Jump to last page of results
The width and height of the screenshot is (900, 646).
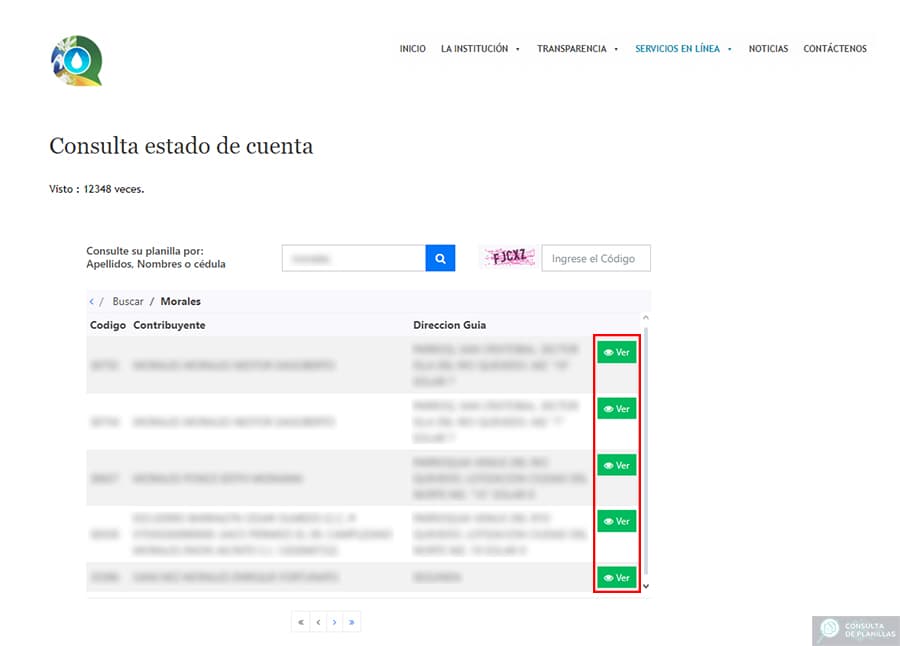pos(351,622)
